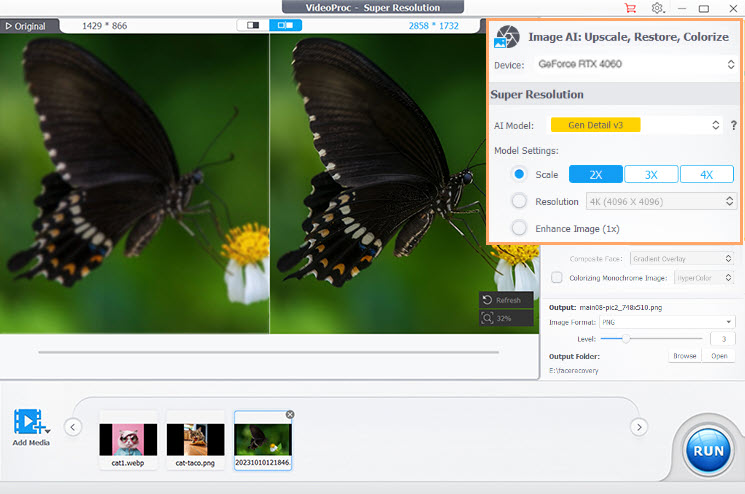Select the 20231010121846 butterfly thumbnail
Viewport: 745px width, 494px height.
pyautogui.click(x=263, y=440)
